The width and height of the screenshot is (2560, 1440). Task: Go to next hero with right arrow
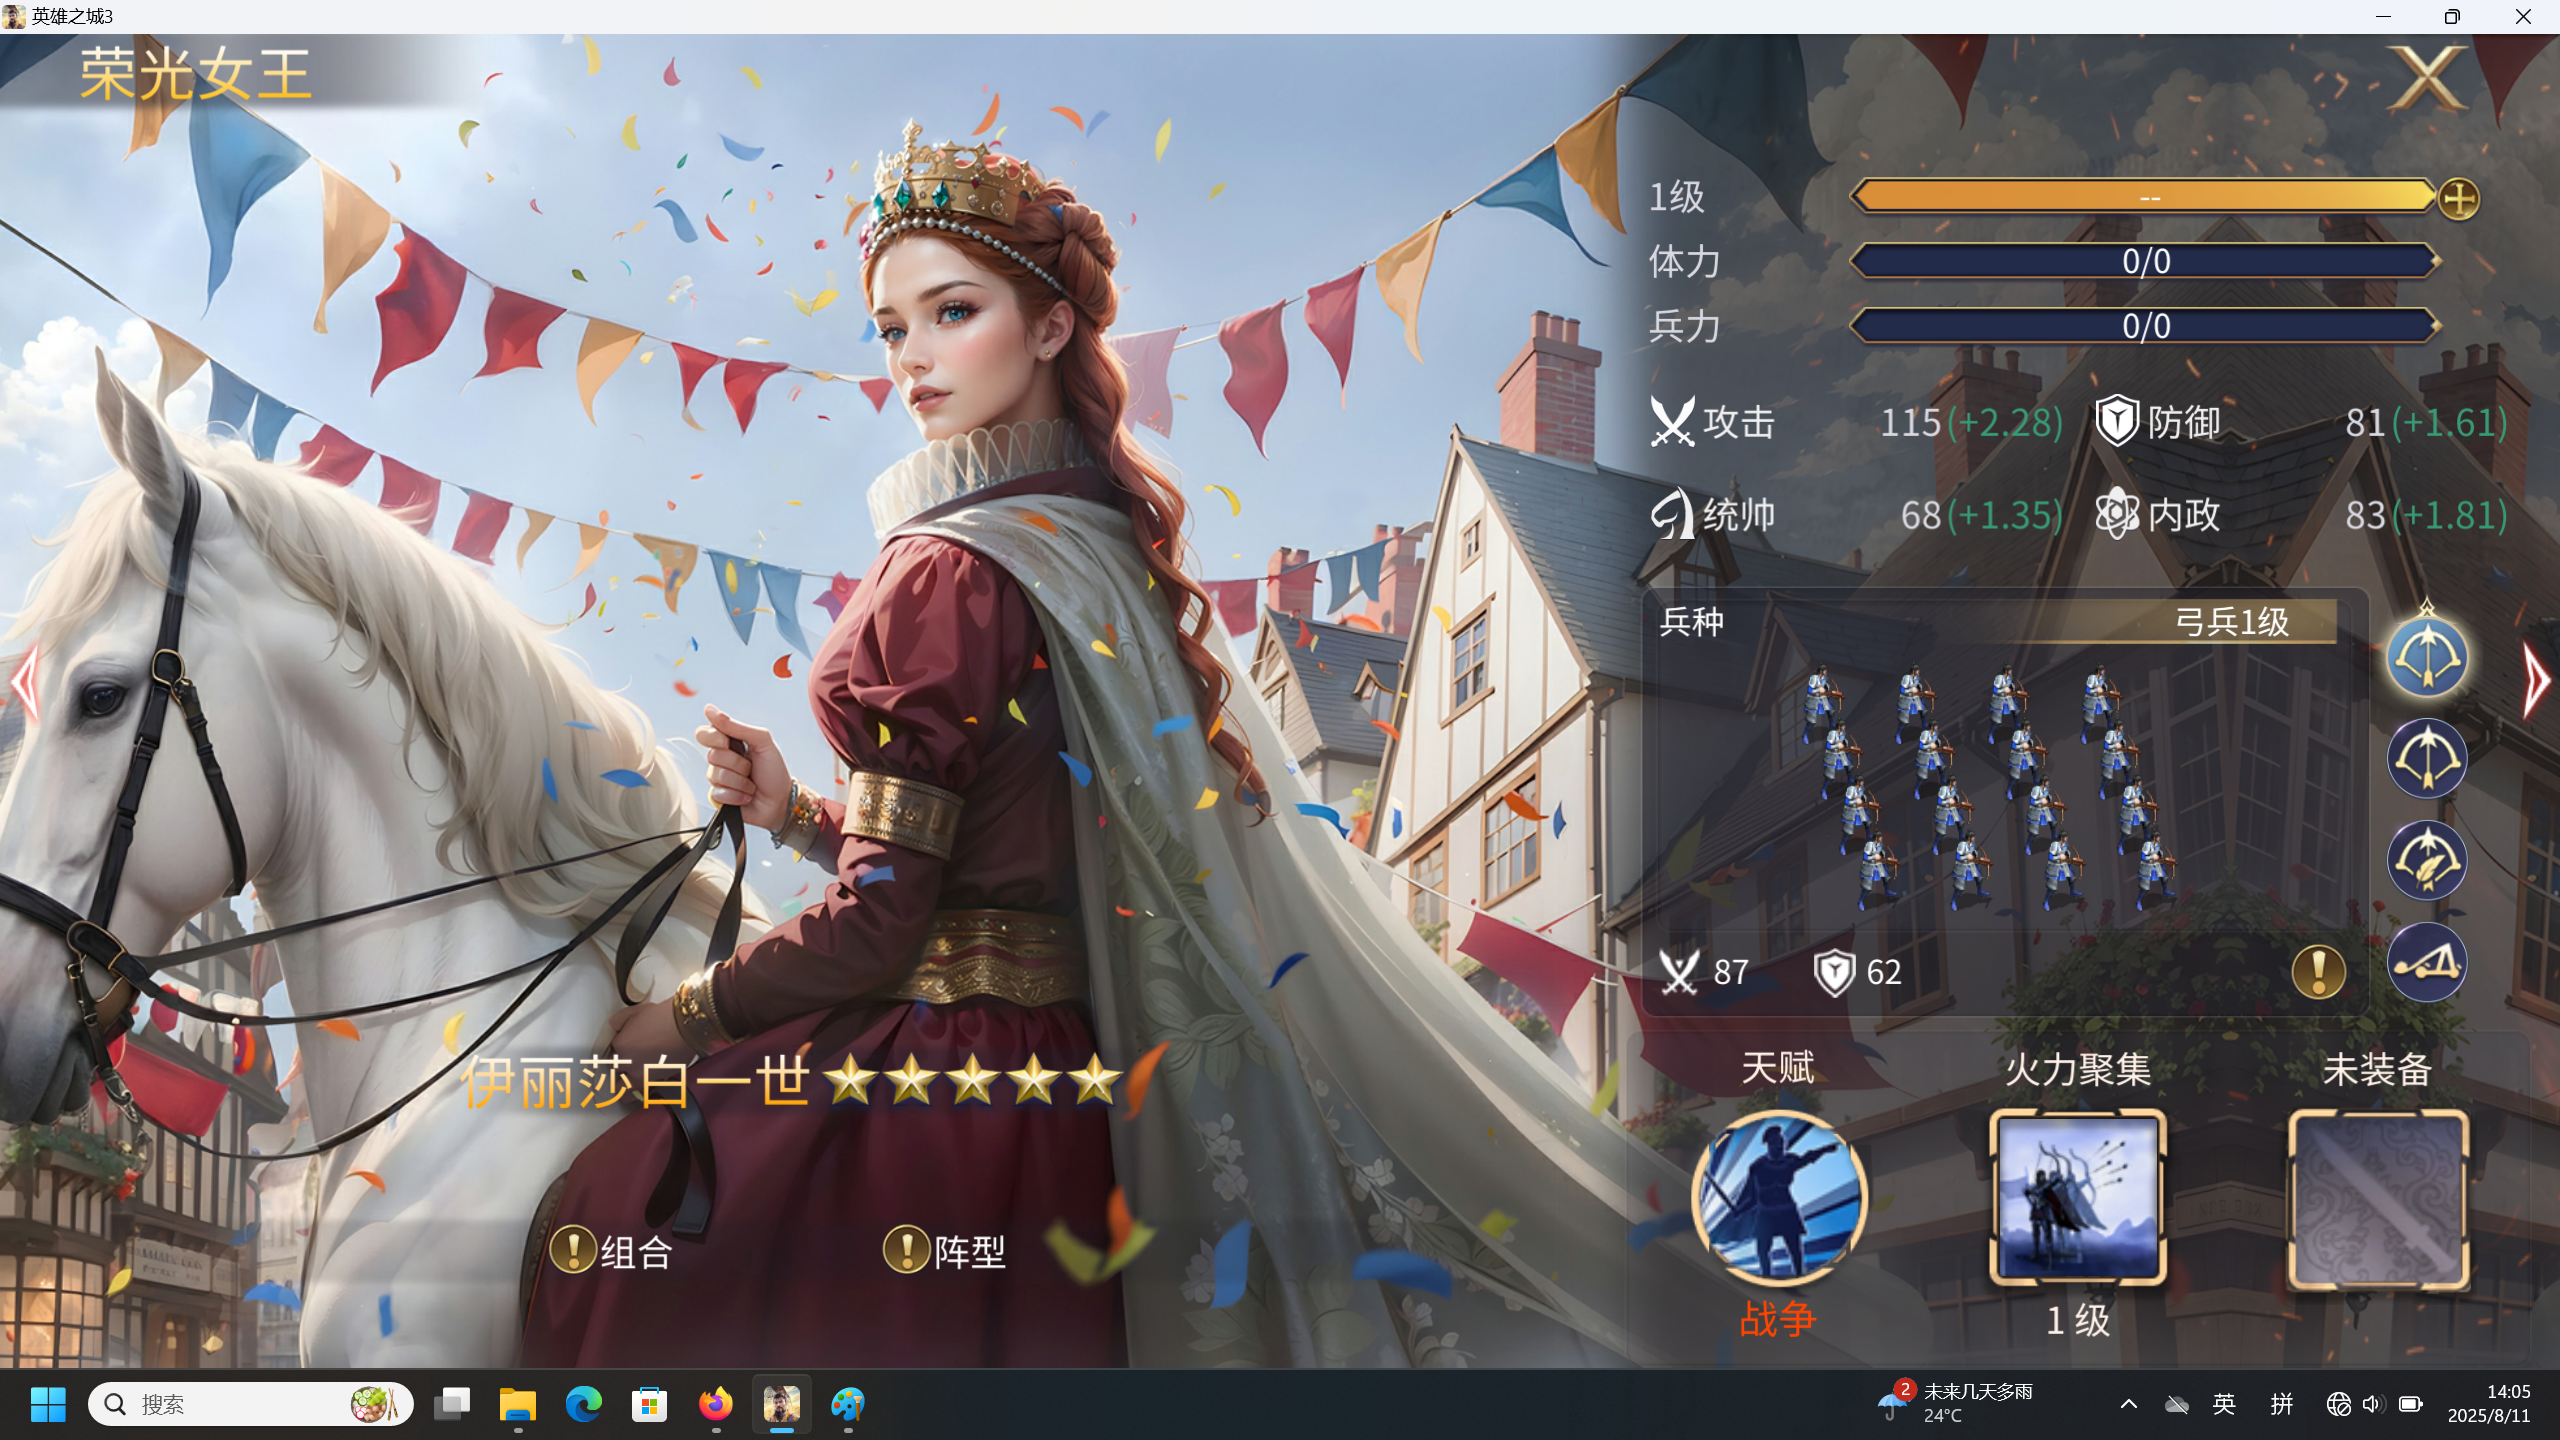point(2537,681)
